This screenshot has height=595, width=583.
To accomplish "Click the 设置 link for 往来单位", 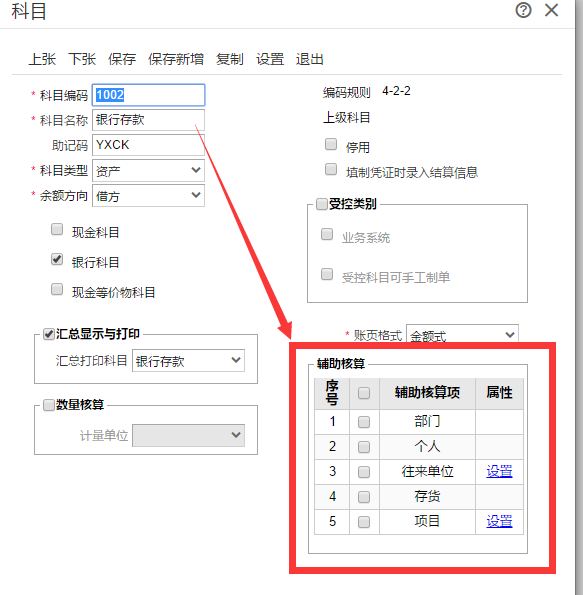I will click(x=499, y=471).
